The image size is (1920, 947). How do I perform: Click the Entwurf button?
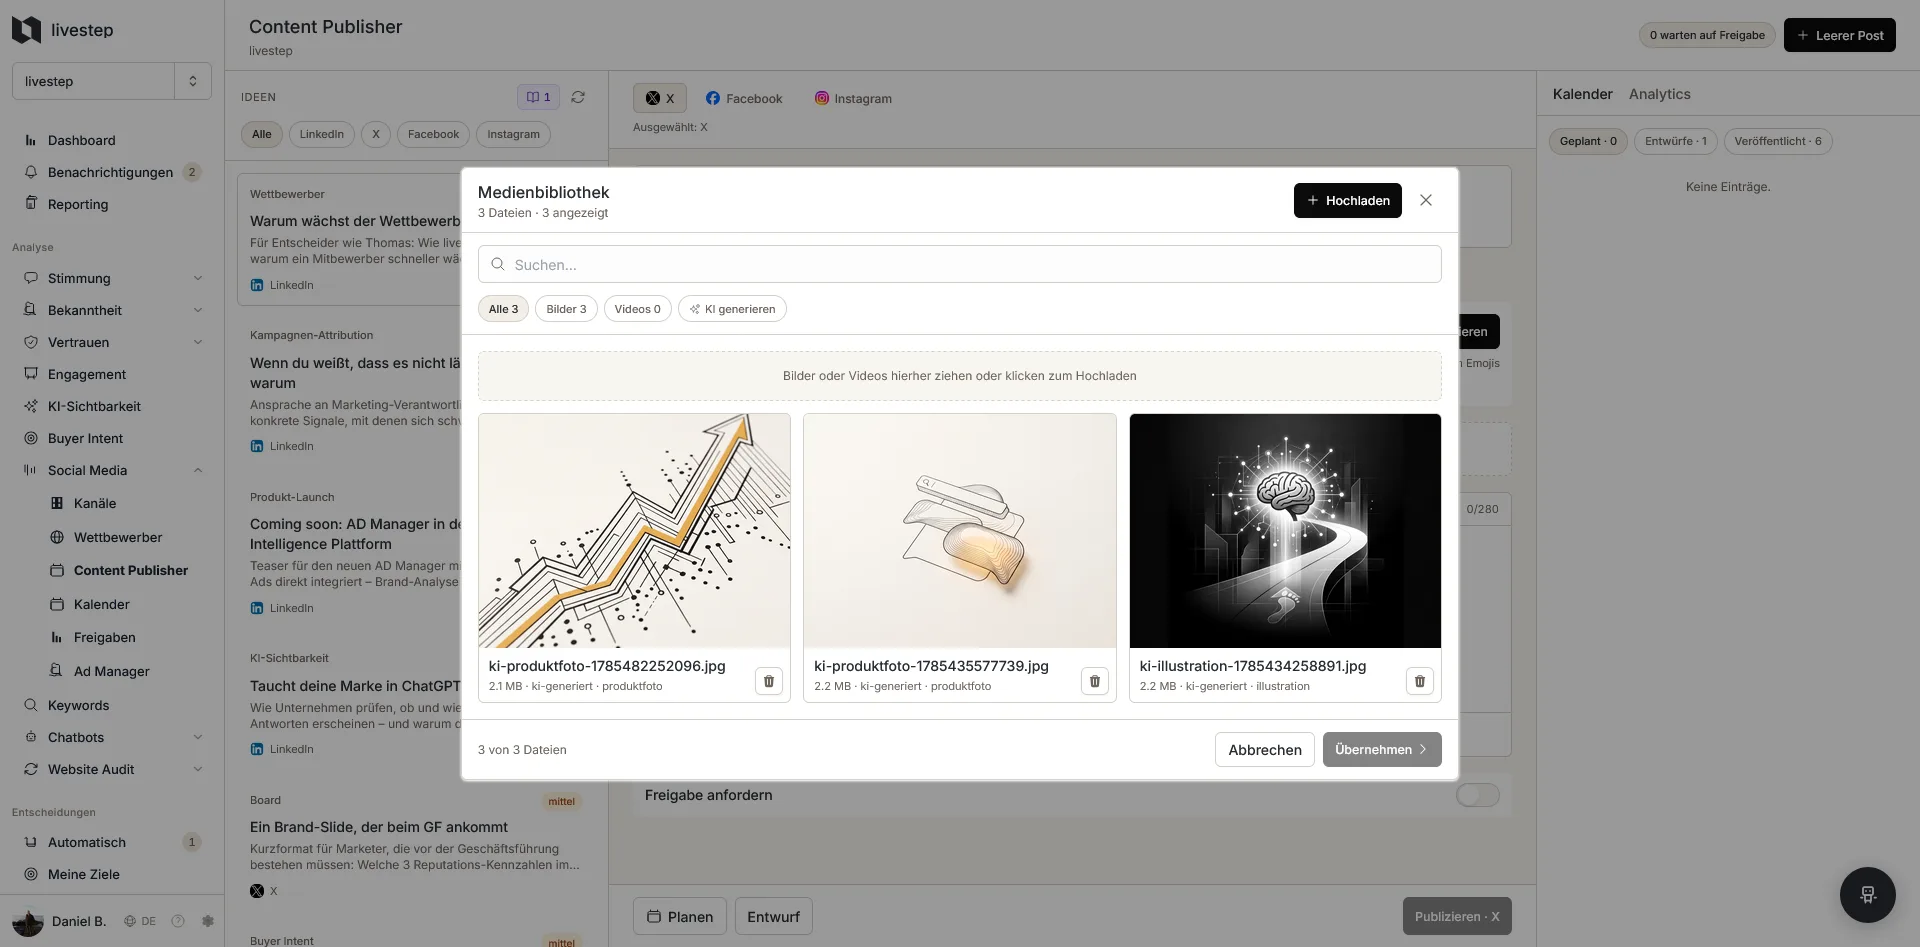pyautogui.click(x=773, y=916)
